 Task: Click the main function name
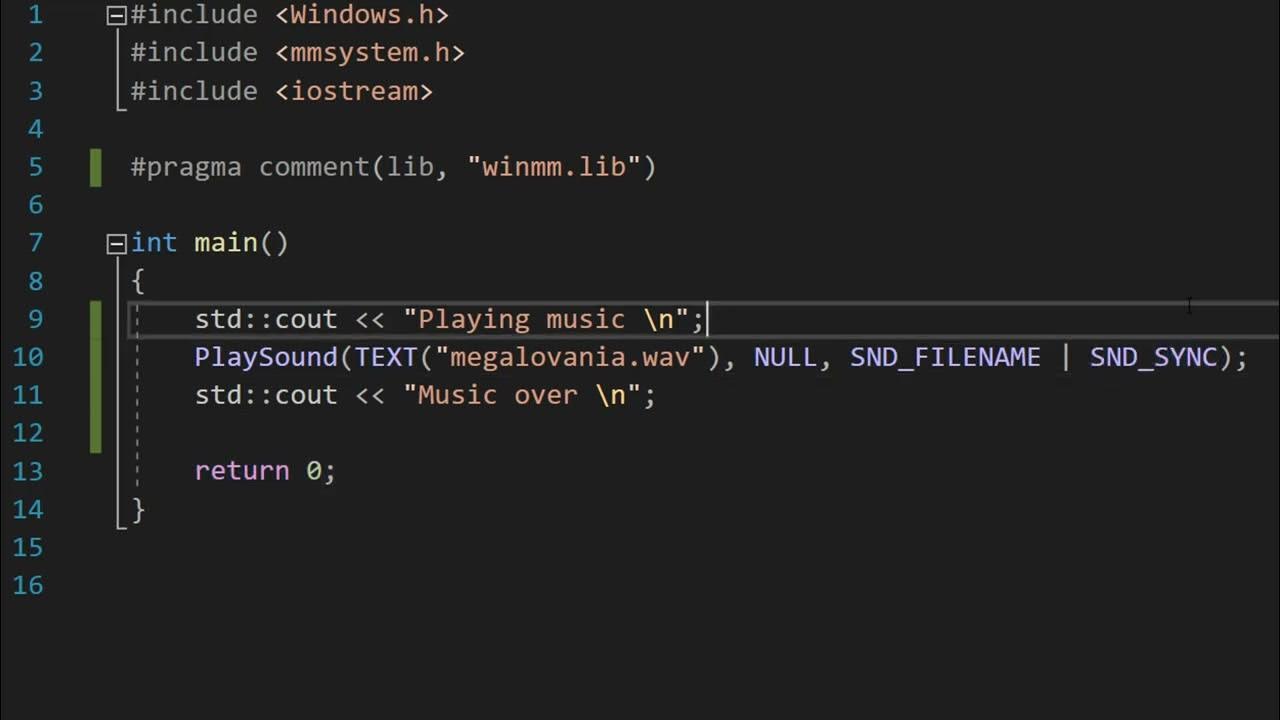(x=226, y=243)
